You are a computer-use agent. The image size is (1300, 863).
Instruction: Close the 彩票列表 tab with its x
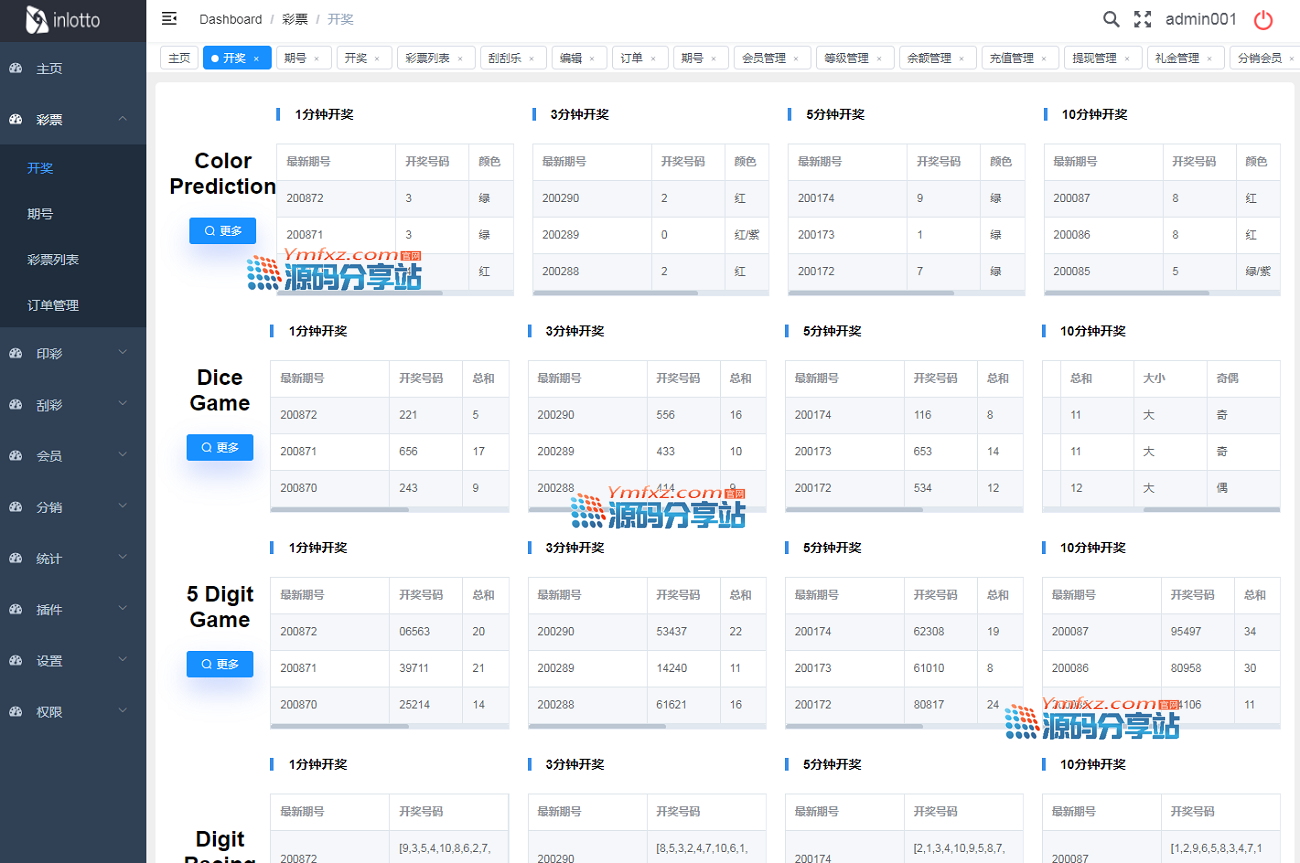coord(460,59)
